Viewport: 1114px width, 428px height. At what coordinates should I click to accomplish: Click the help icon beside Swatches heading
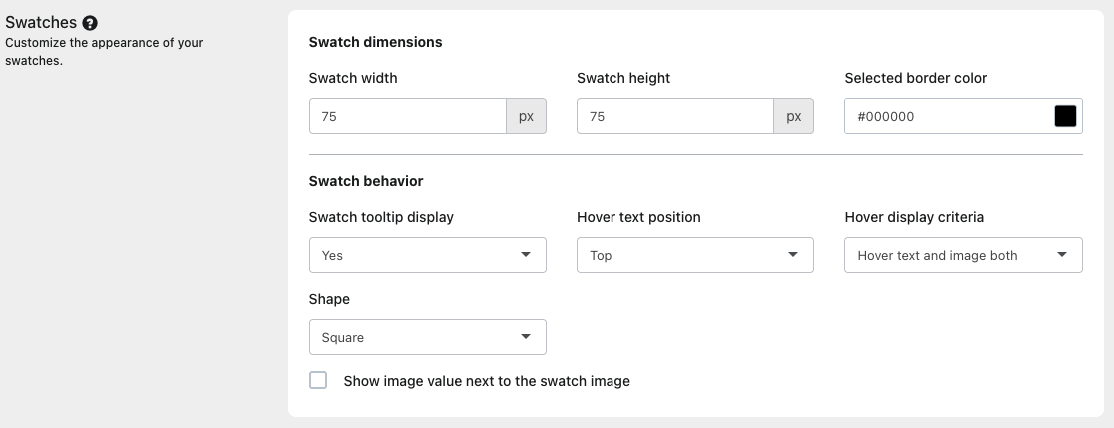point(90,23)
